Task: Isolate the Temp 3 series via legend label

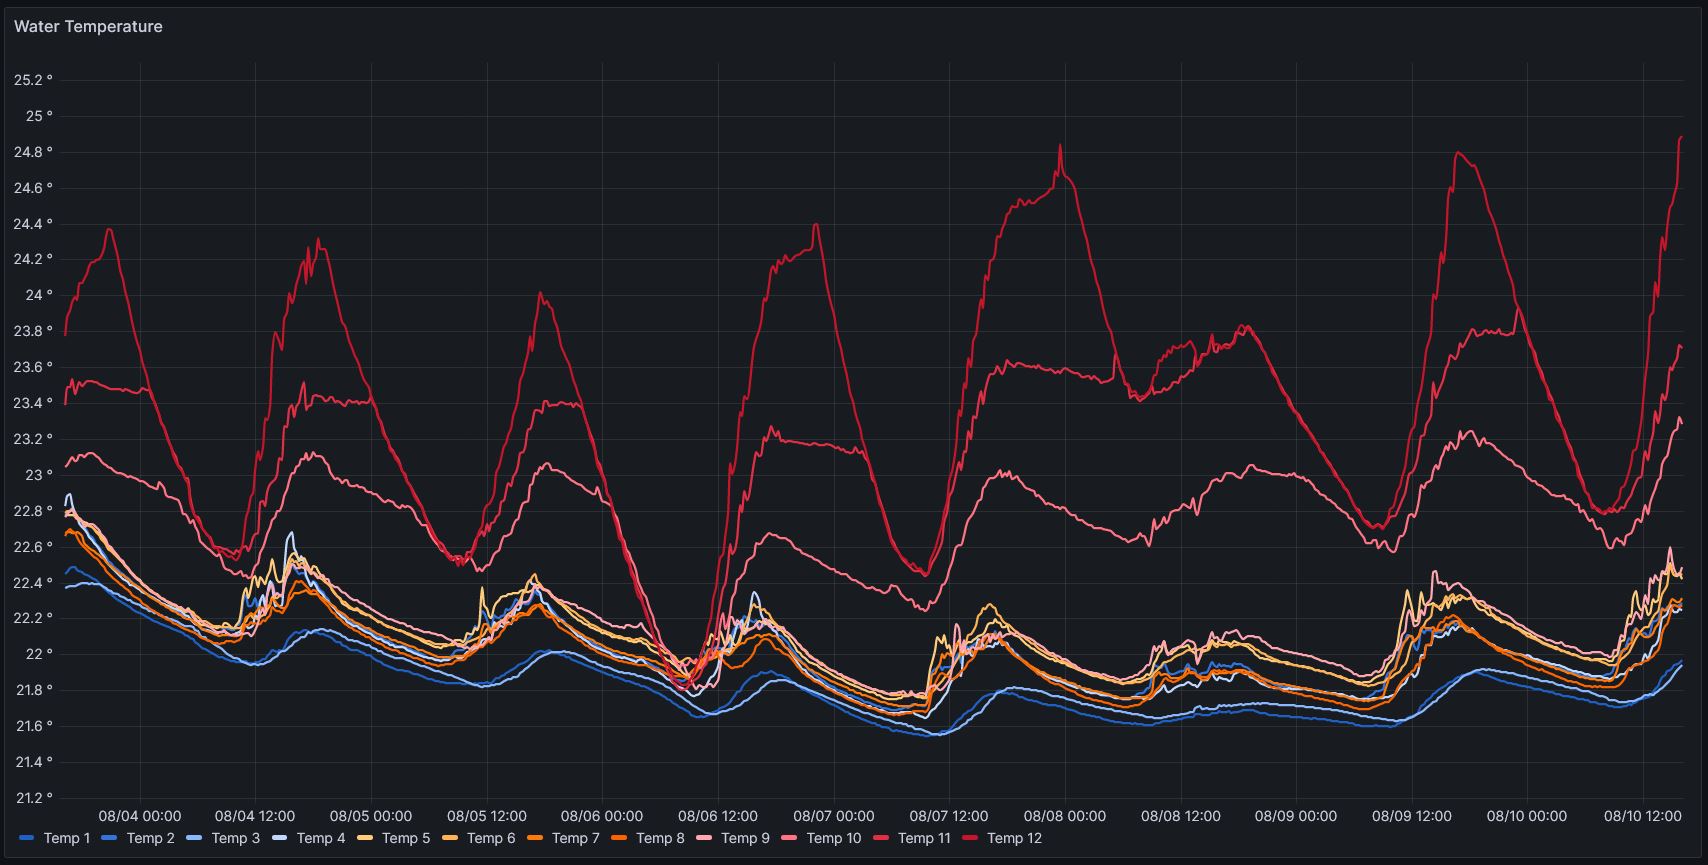Action: coord(235,838)
